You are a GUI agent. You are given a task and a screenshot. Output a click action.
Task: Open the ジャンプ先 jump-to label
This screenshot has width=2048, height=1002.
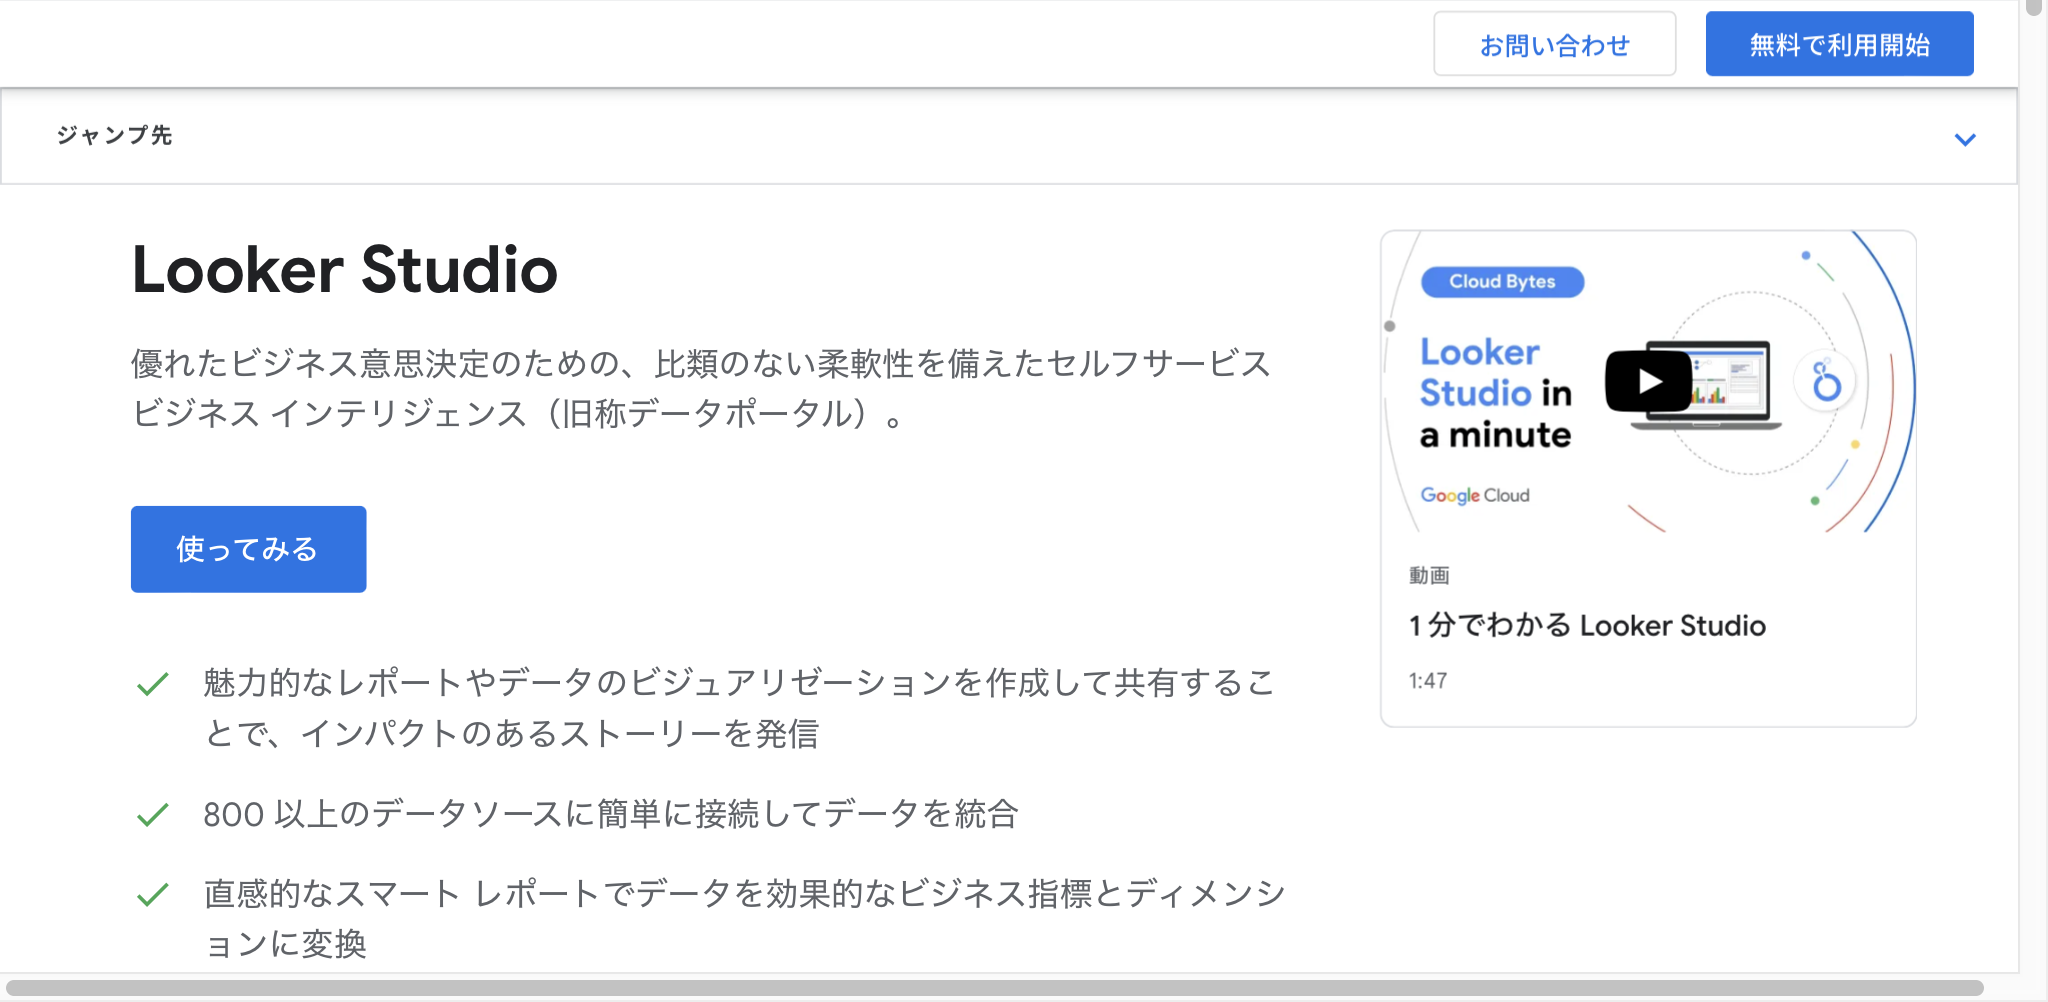click(114, 135)
